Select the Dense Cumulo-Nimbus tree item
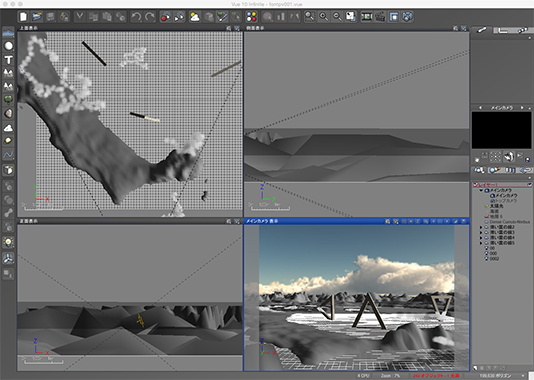The image size is (534, 380). pos(509,222)
